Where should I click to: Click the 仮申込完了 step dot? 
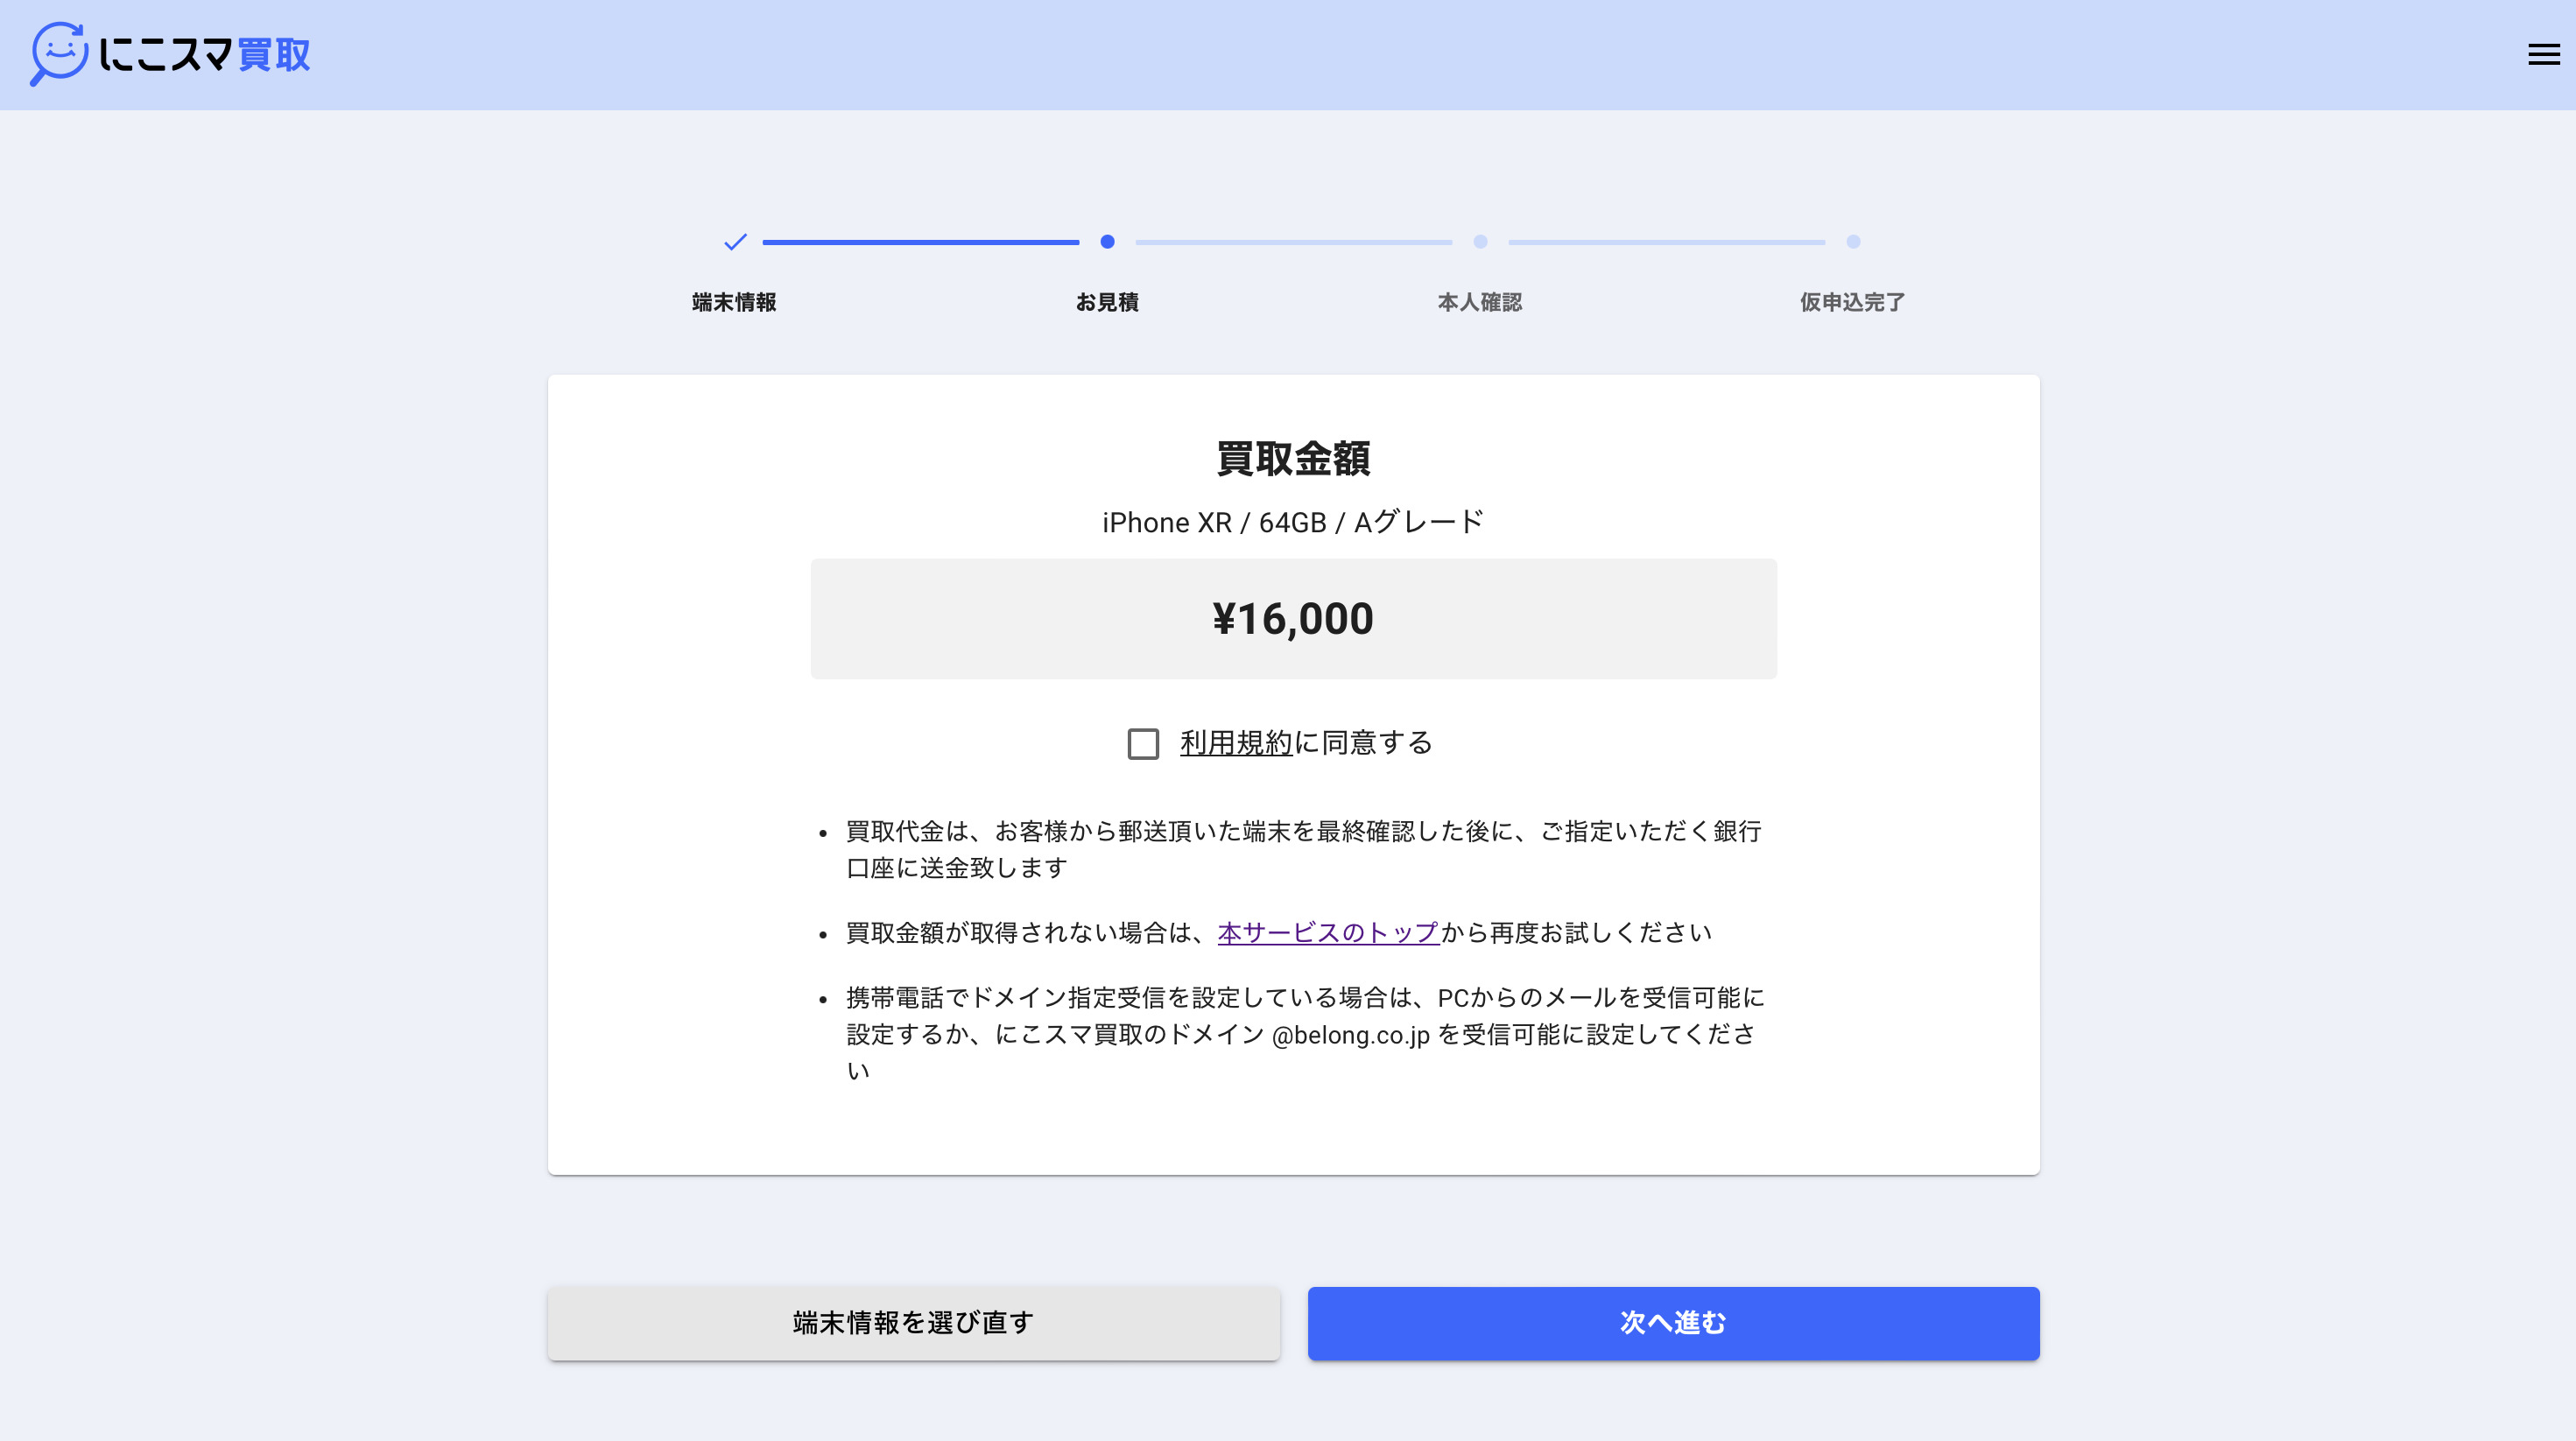tap(1853, 242)
